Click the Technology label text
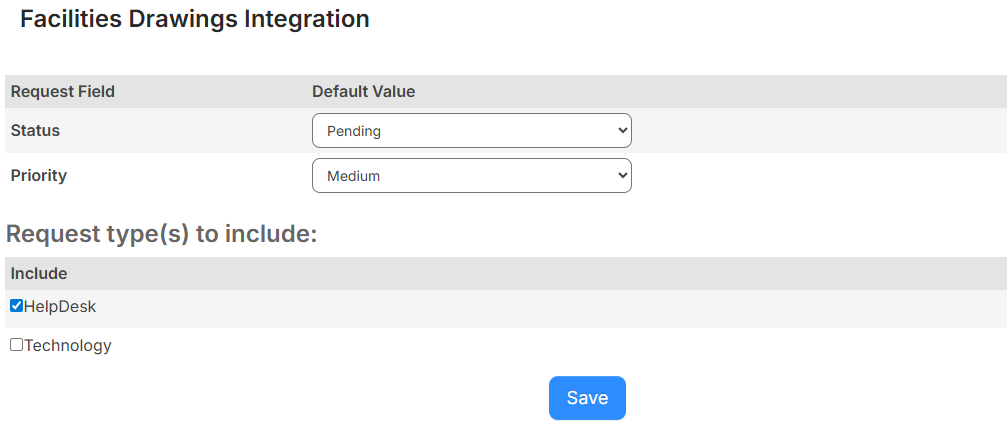This screenshot has height=434, width=1007. coord(68,346)
